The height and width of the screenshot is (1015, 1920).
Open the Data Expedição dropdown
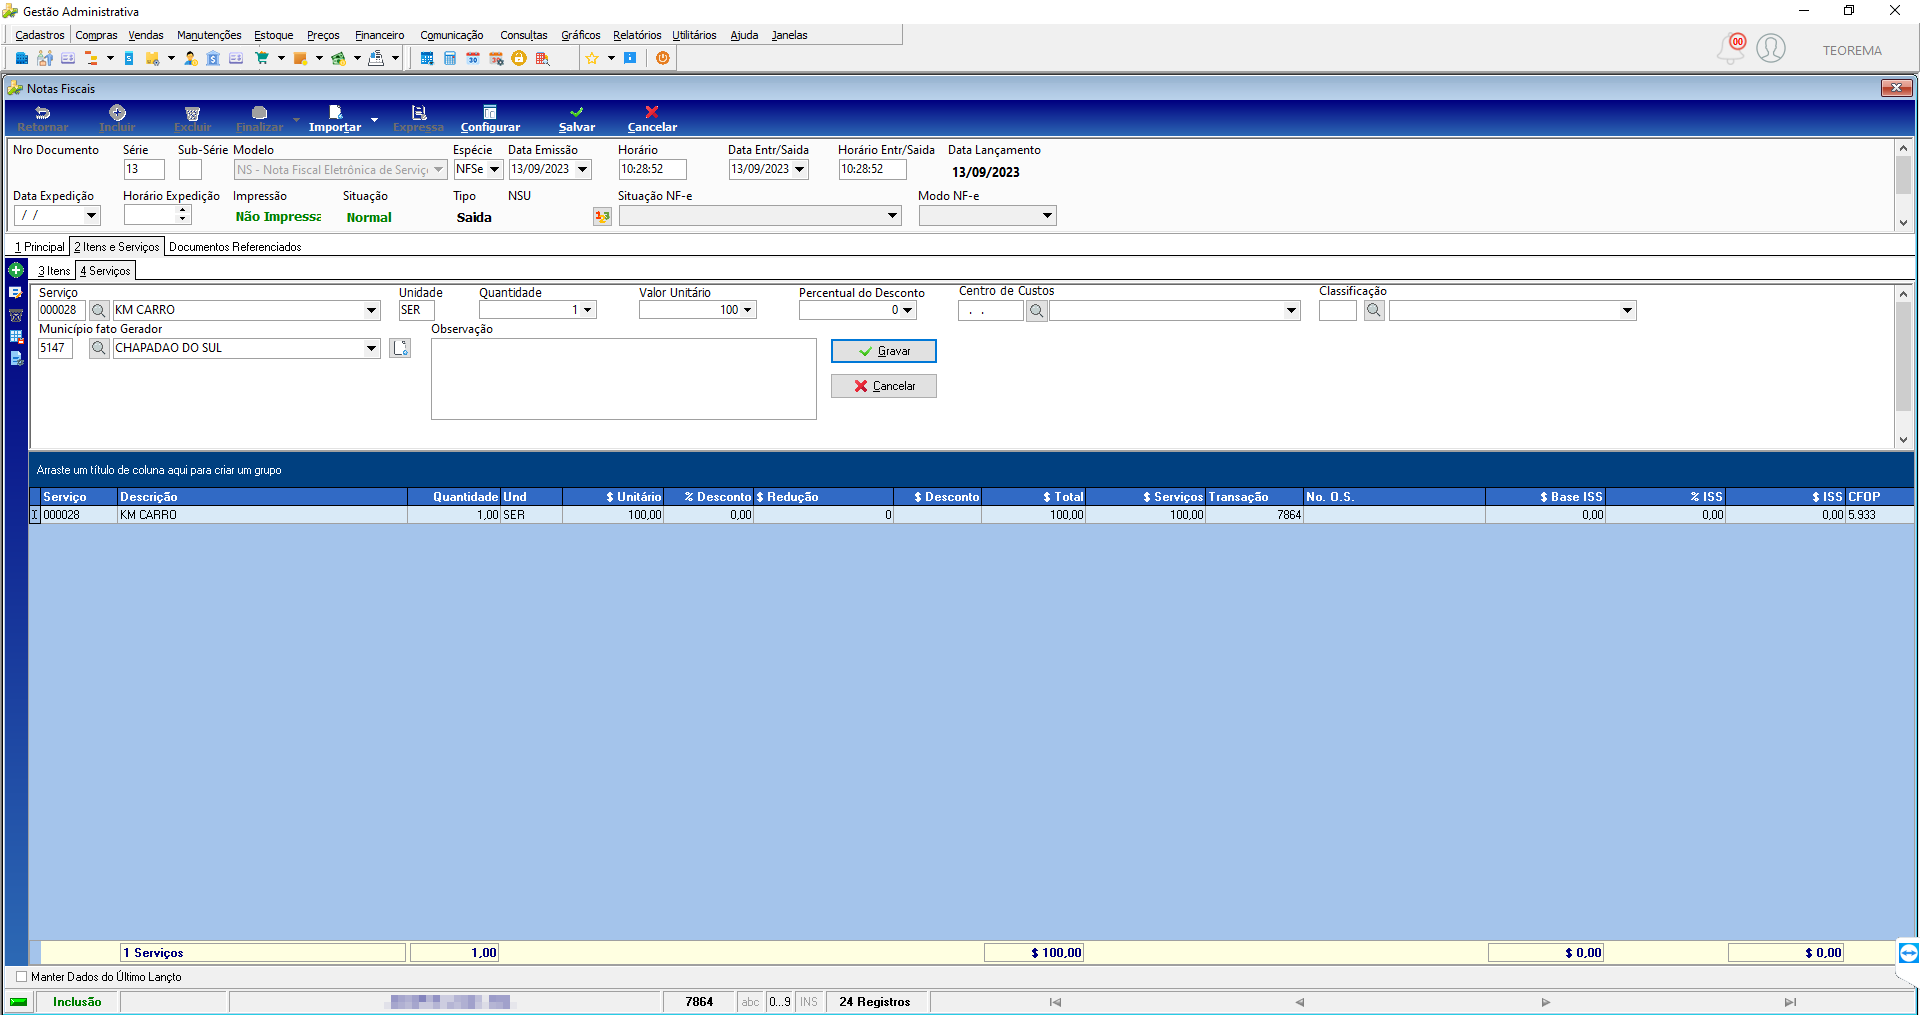(91, 215)
